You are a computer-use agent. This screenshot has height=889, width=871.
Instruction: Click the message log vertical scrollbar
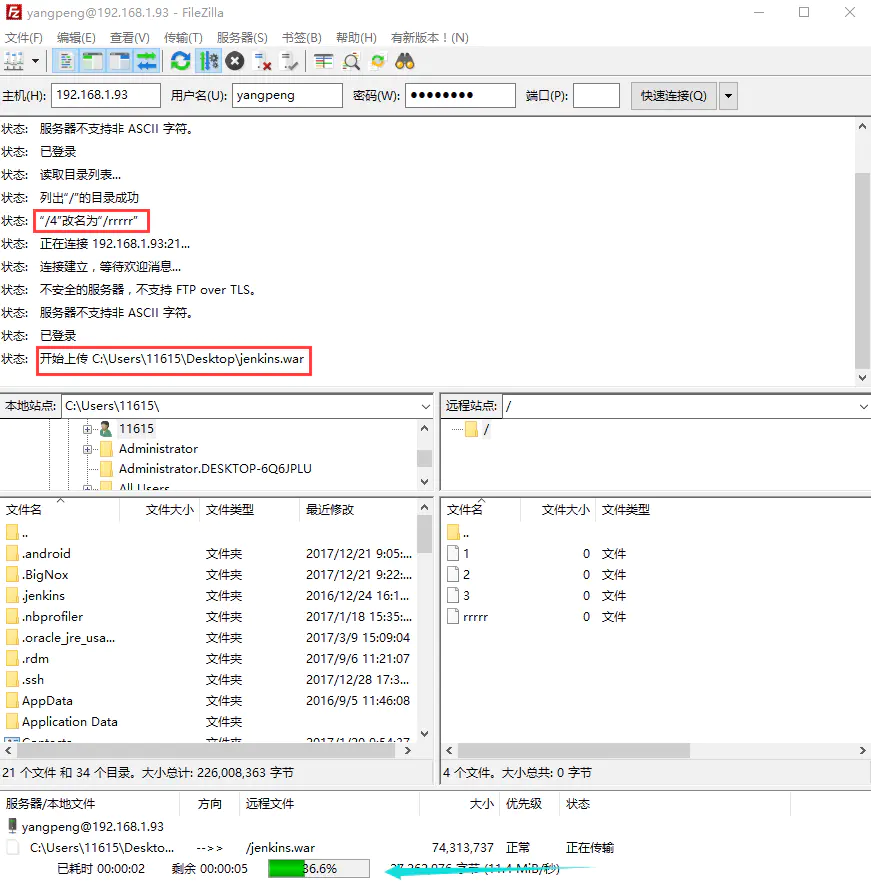[862, 270]
